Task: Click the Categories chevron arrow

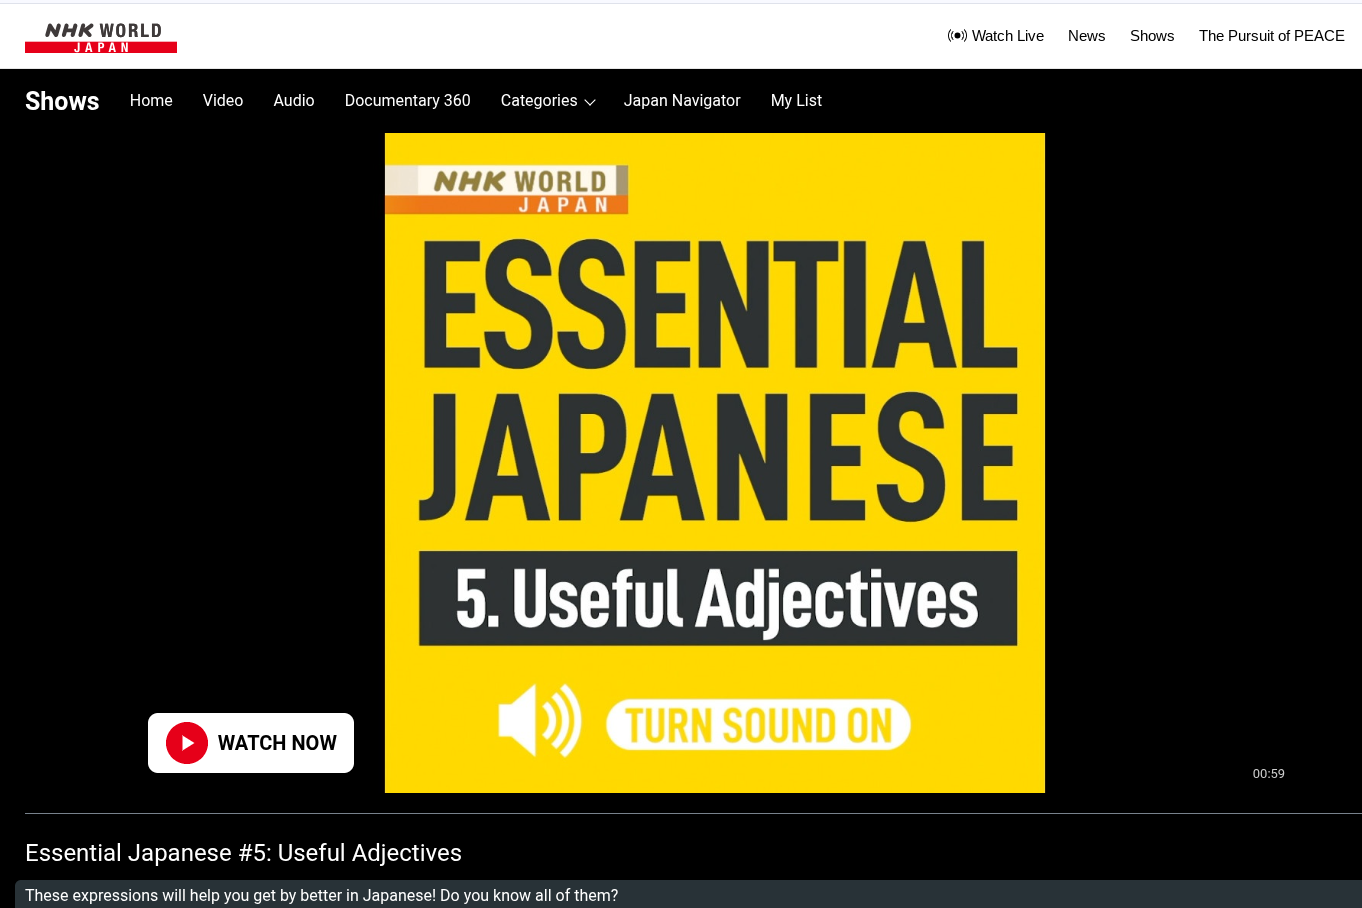Action: point(590,102)
